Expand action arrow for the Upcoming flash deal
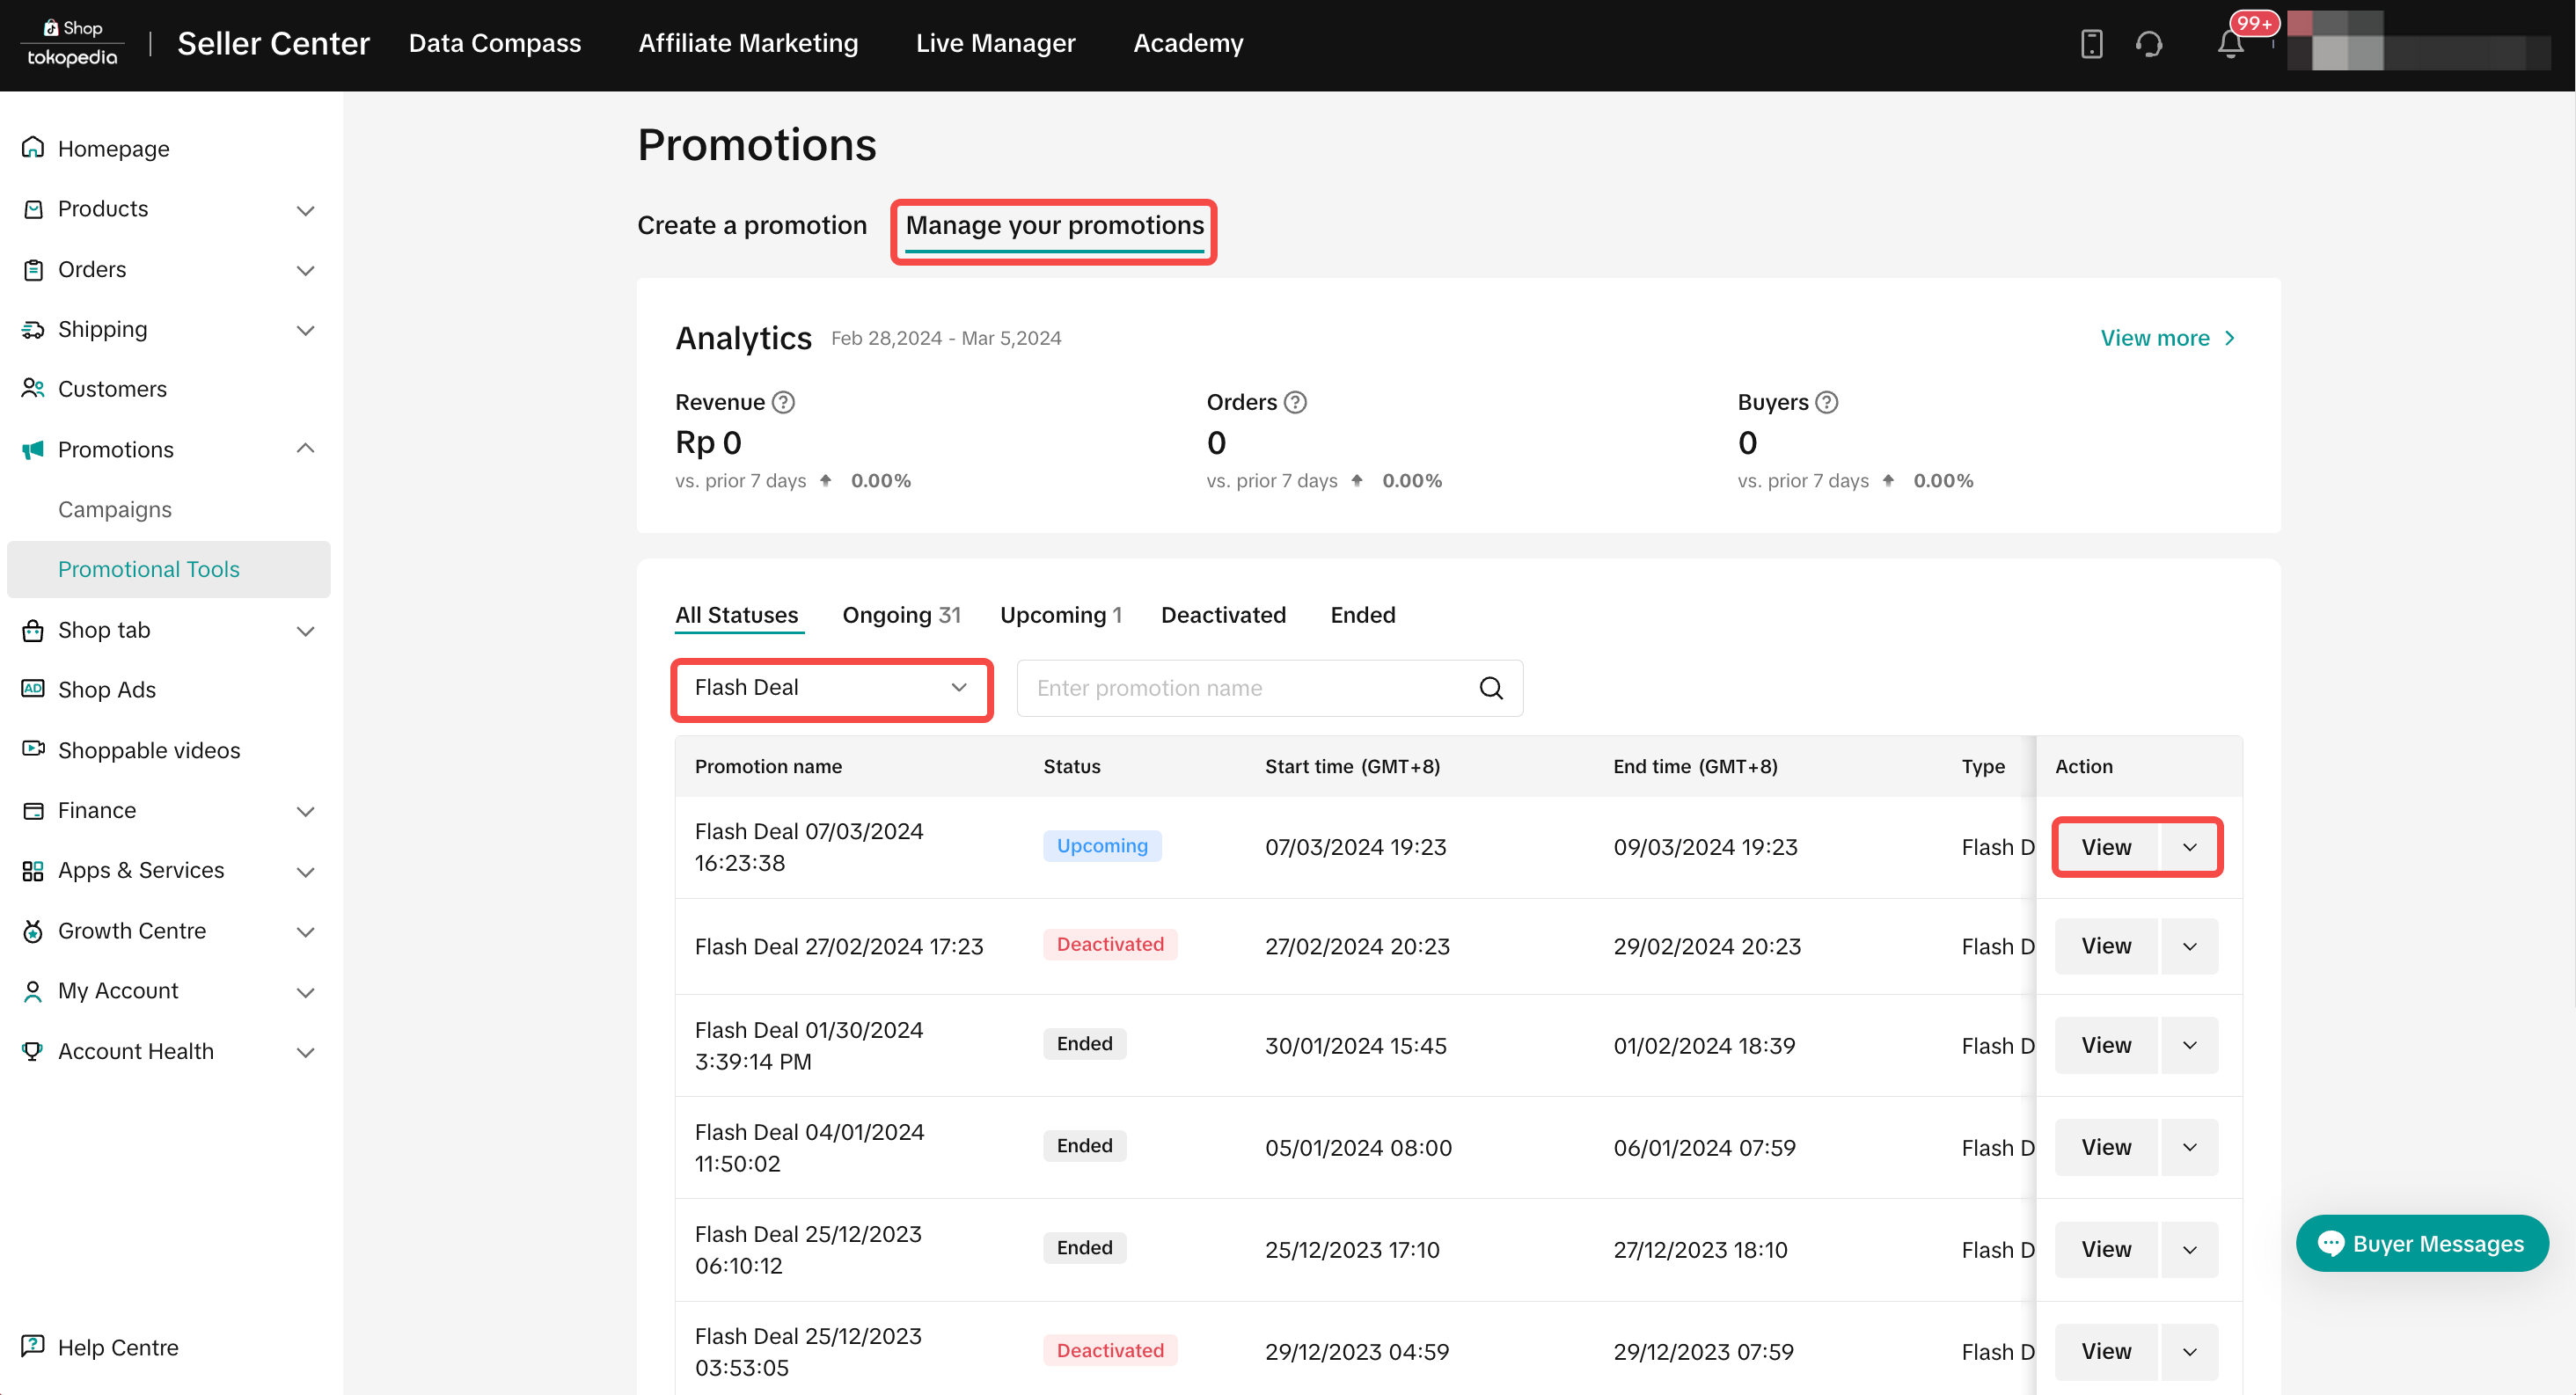 (2189, 847)
